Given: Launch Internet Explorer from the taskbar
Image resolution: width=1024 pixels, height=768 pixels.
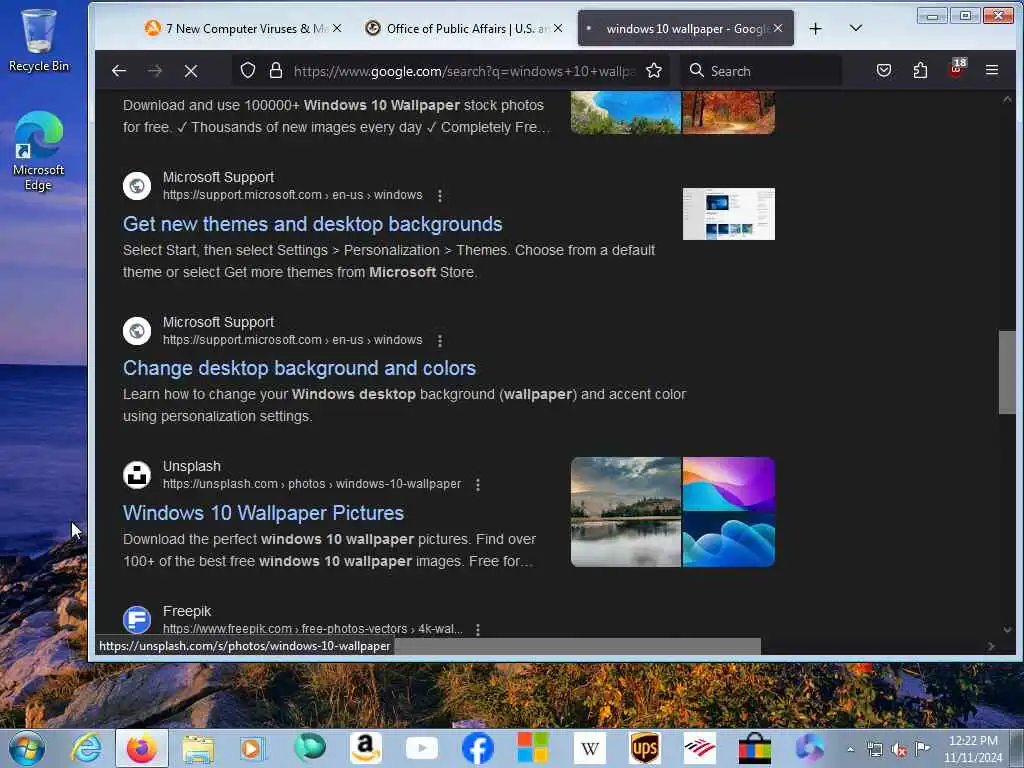Looking at the screenshot, I should coord(87,748).
